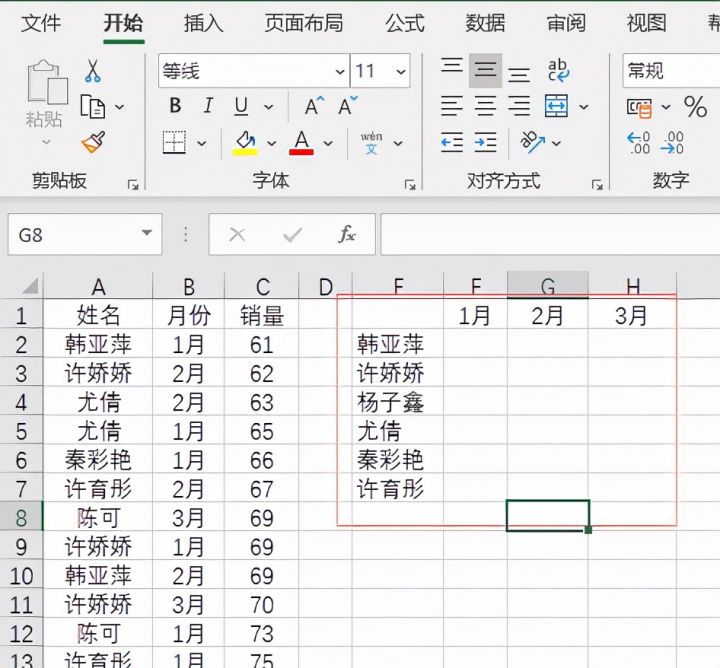Confirm entry with check mark
Viewport: 720px width, 668px height.
pyautogui.click(x=292, y=235)
